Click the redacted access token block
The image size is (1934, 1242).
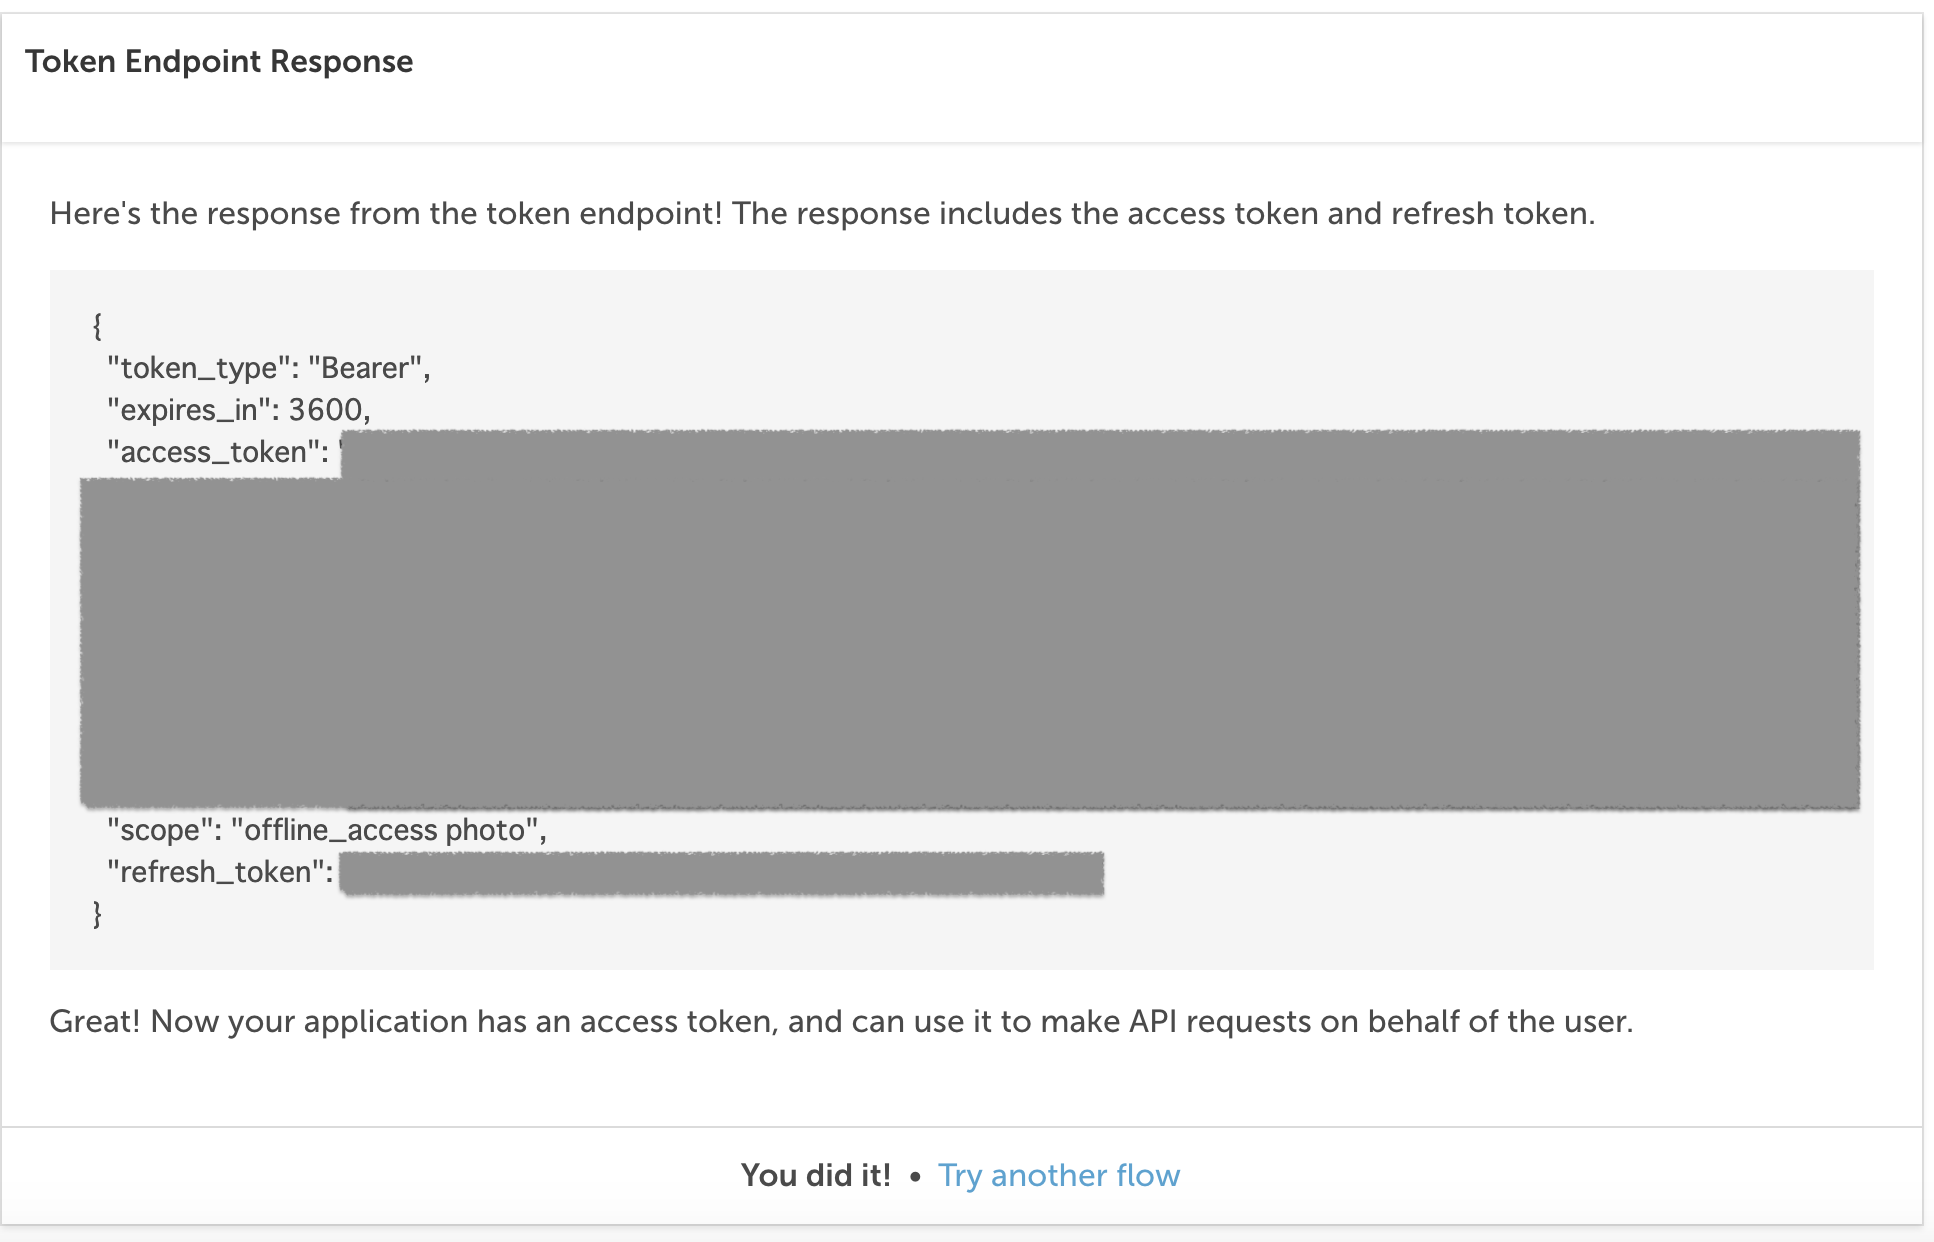pyautogui.click(x=970, y=620)
